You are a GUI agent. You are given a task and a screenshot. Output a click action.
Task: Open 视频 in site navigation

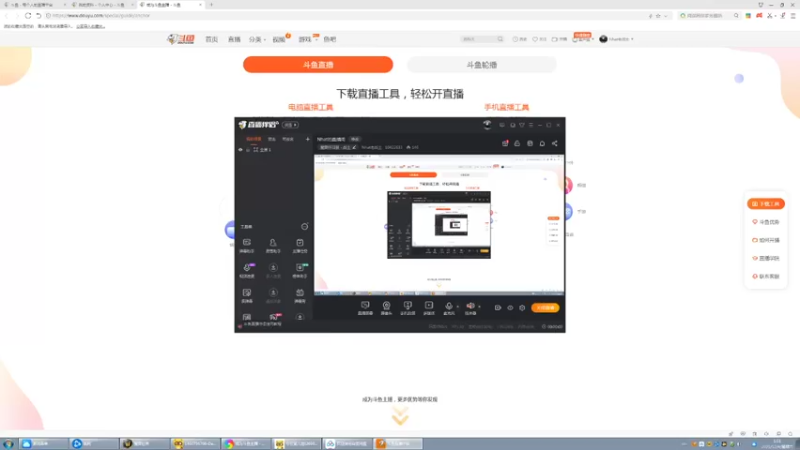point(279,39)
